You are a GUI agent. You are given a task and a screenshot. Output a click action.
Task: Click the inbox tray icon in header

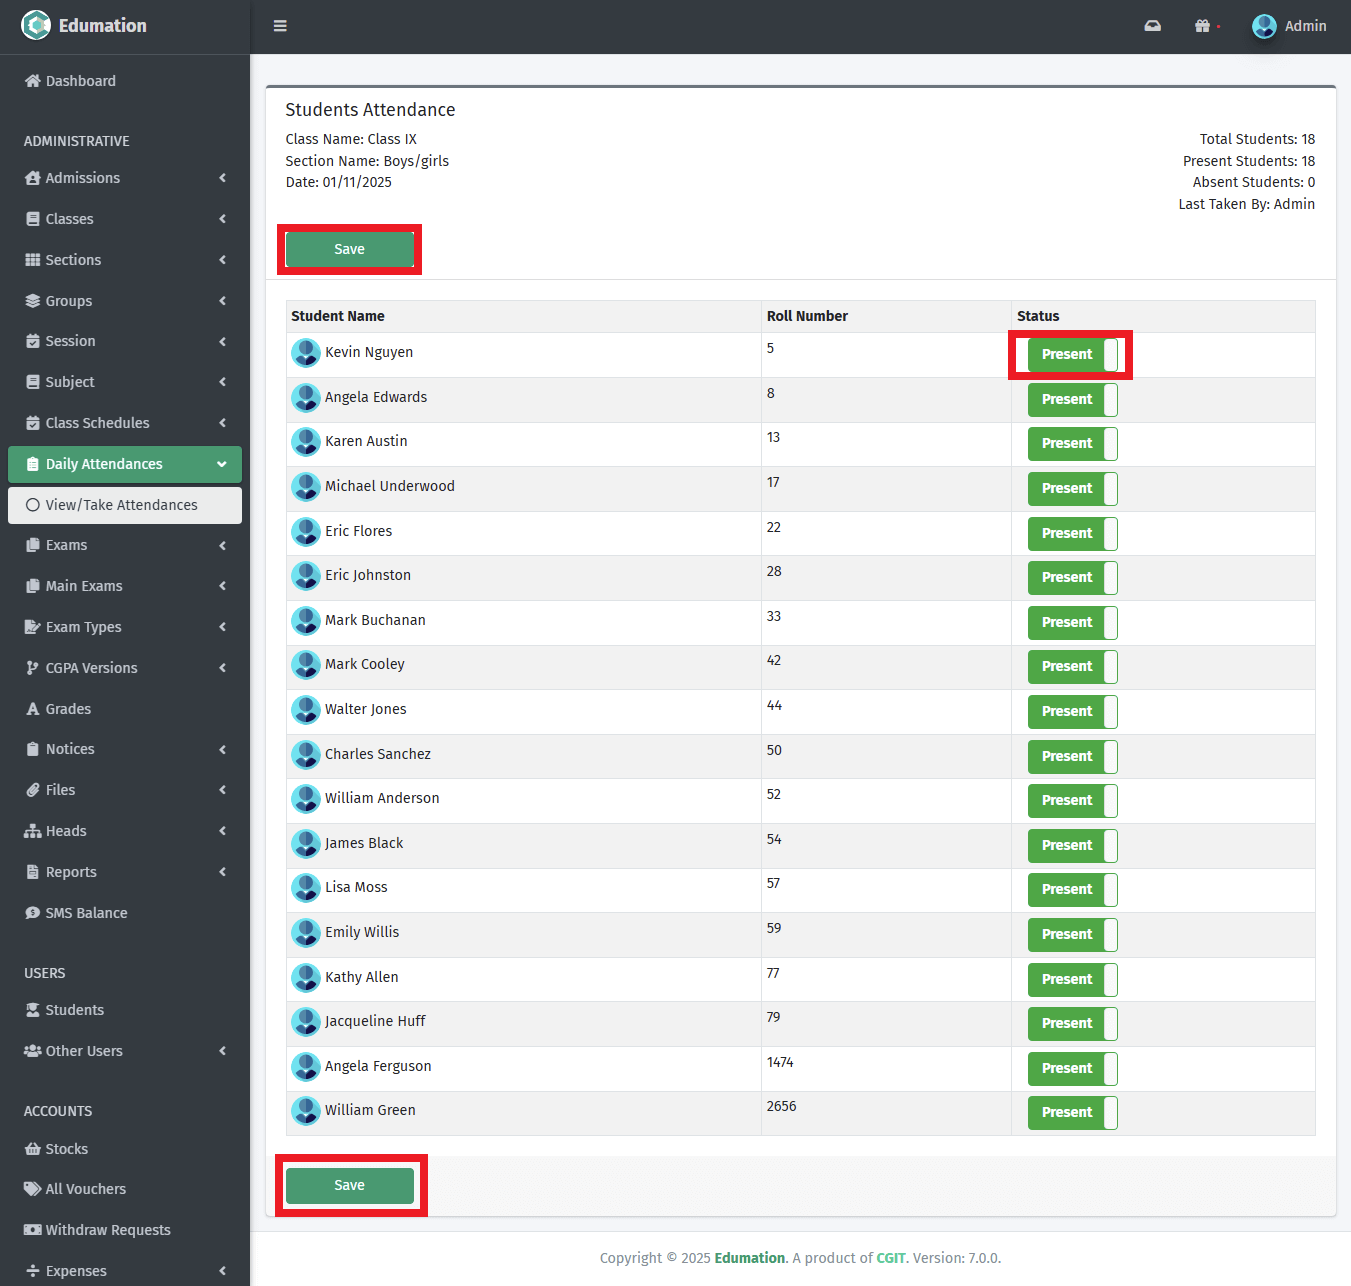coord(1152,26)
